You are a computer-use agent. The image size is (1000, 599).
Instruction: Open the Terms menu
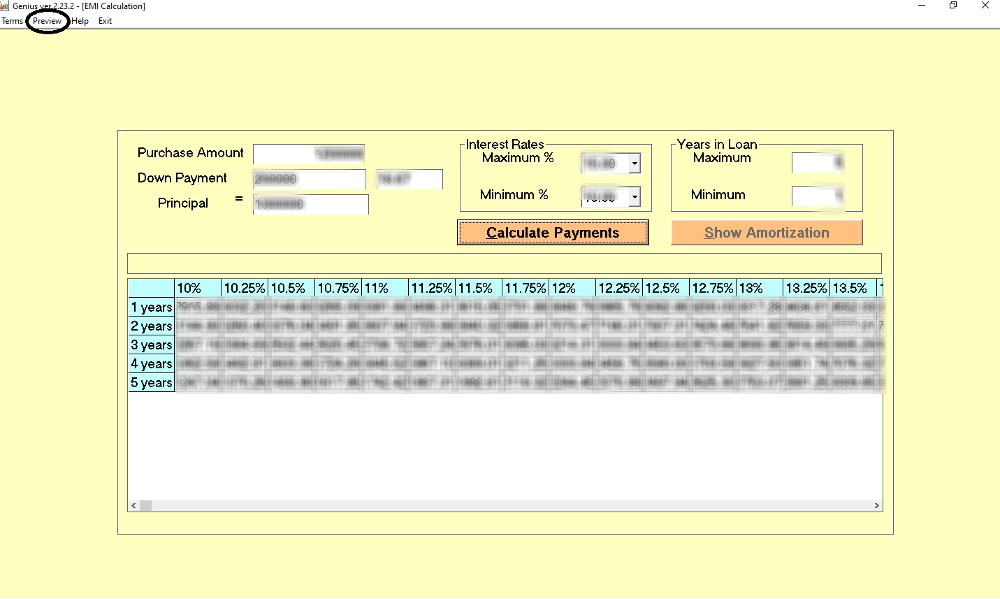click(12, 21)
